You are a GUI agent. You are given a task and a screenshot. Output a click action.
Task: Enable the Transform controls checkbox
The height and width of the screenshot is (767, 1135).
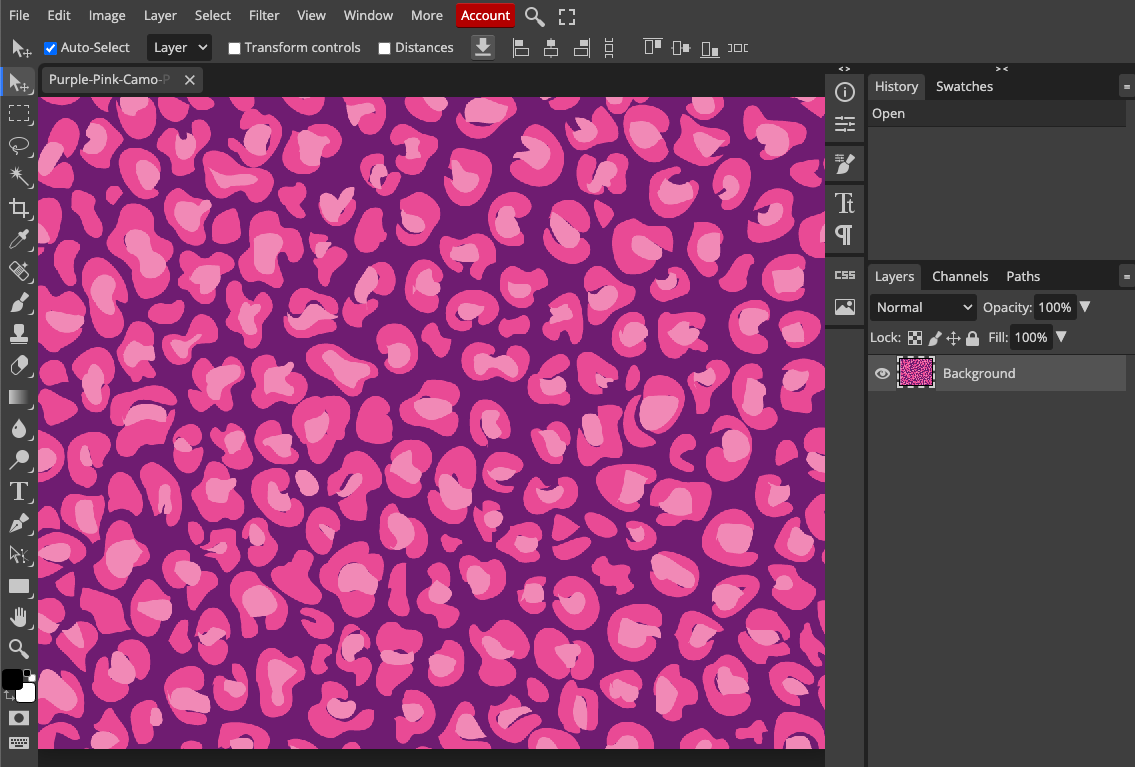234,48
